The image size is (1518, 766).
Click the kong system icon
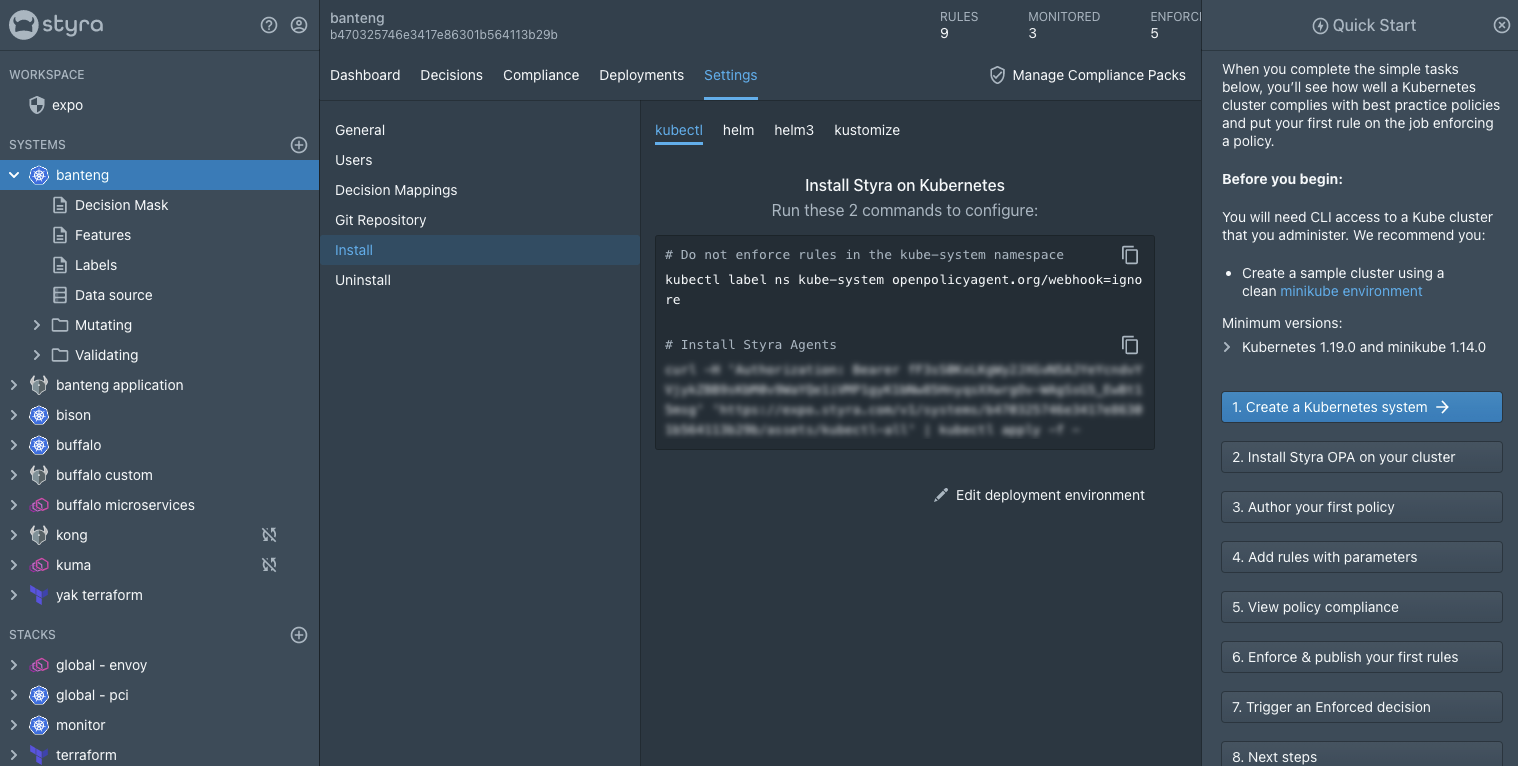coord(39,535)
